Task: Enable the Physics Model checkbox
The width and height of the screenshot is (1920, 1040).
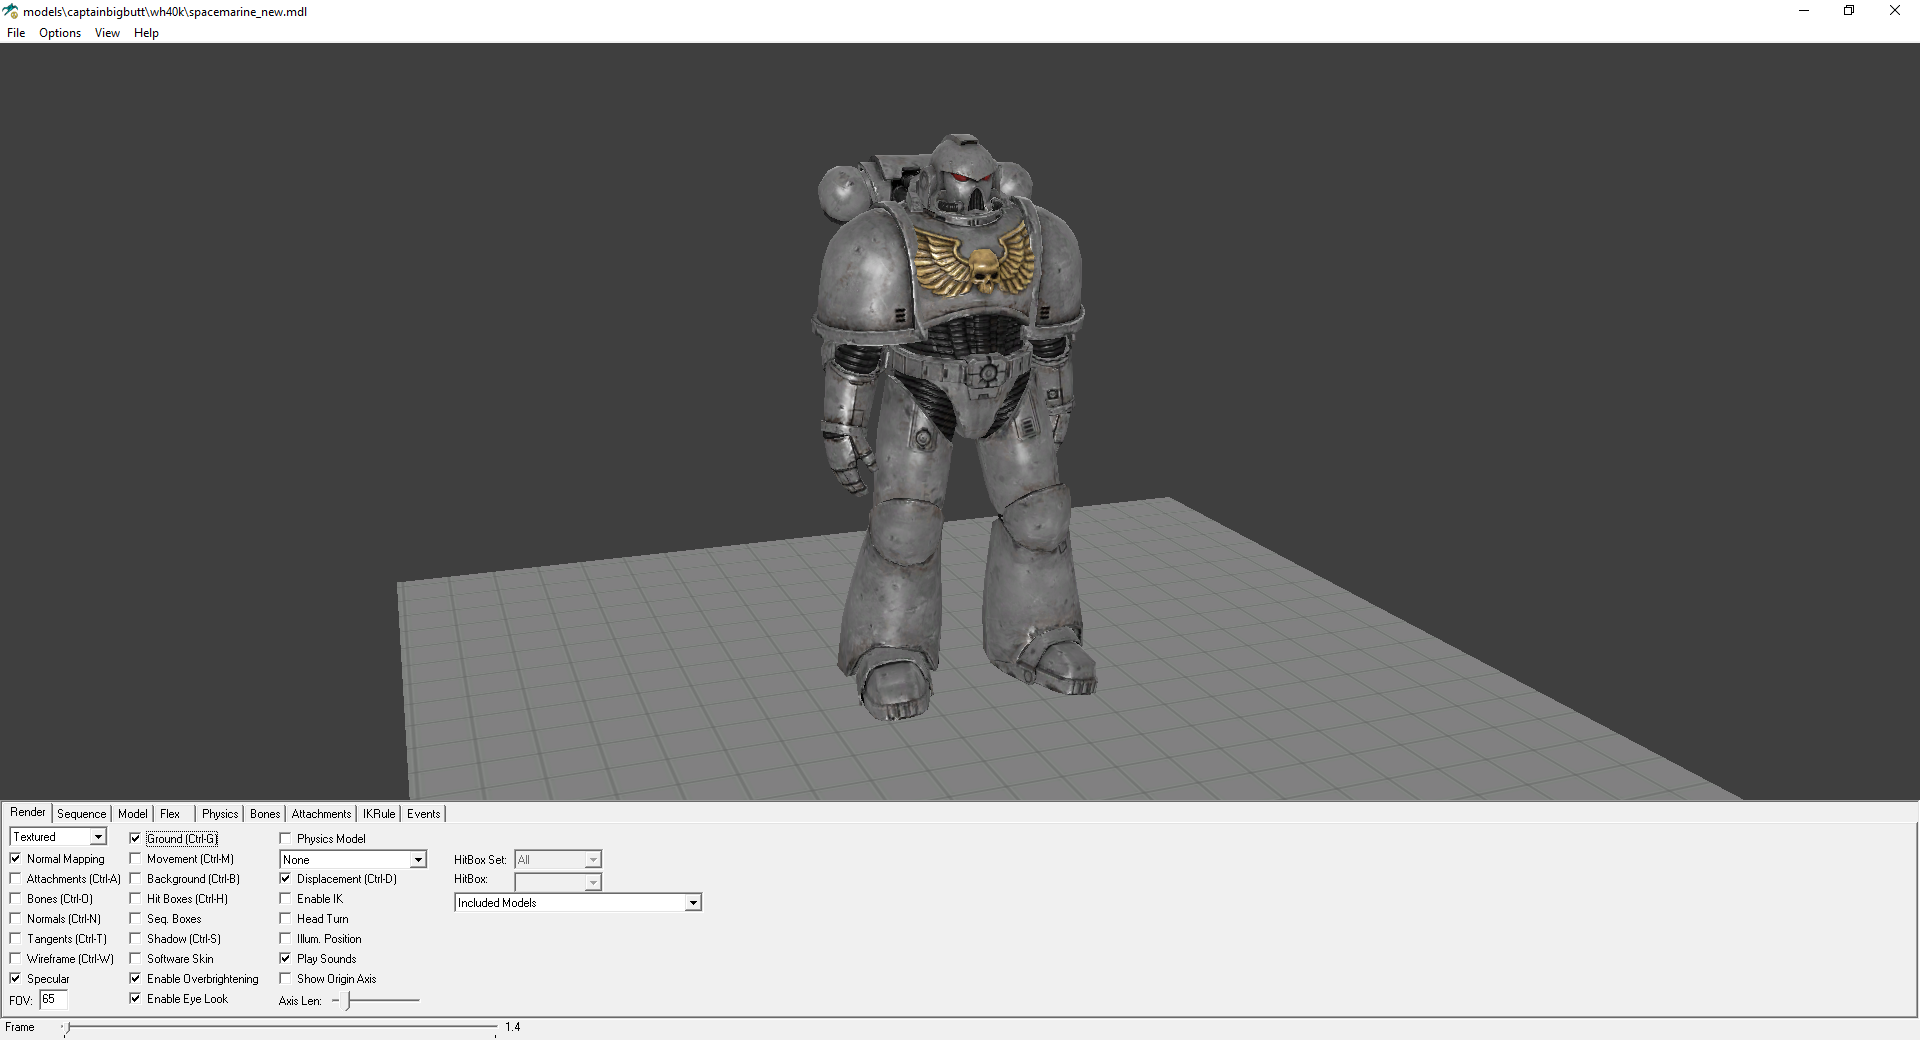Action: point(285,839)
